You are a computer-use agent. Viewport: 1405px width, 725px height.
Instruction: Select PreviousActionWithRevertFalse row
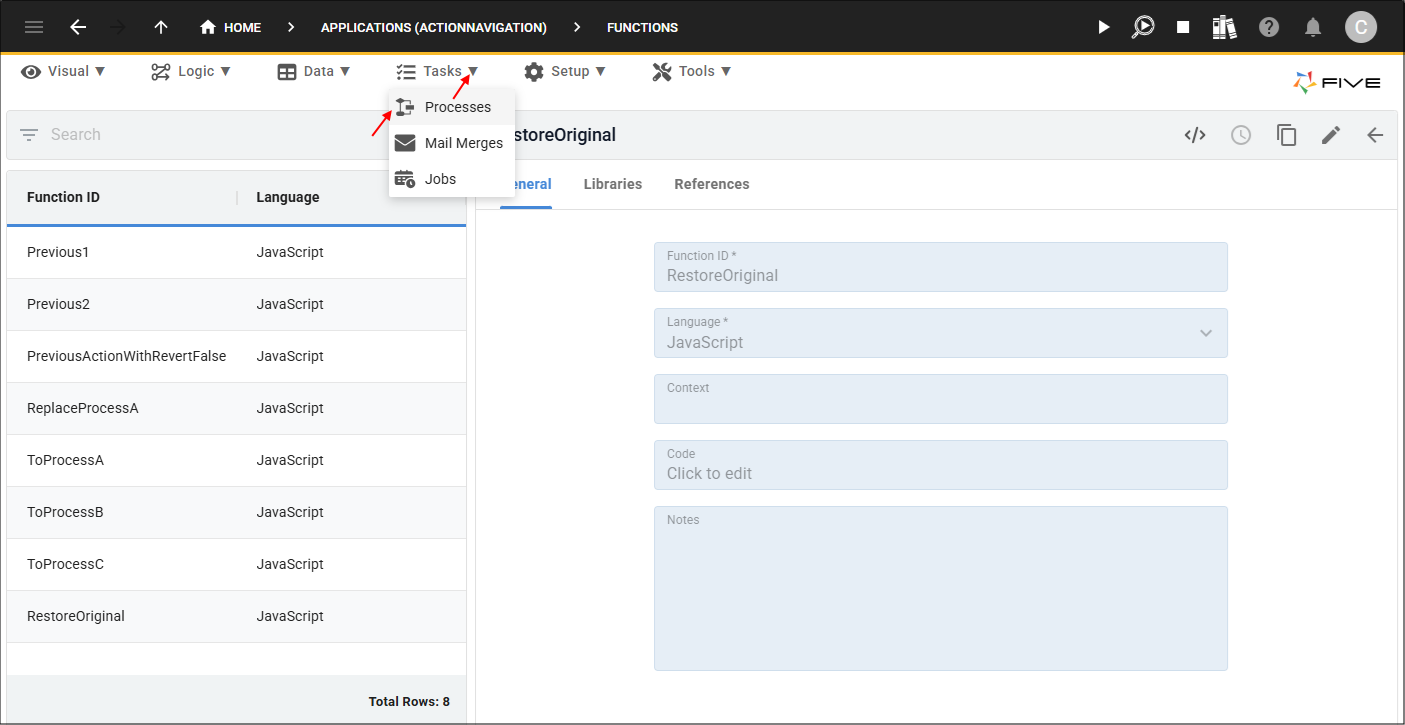point(236,356)
